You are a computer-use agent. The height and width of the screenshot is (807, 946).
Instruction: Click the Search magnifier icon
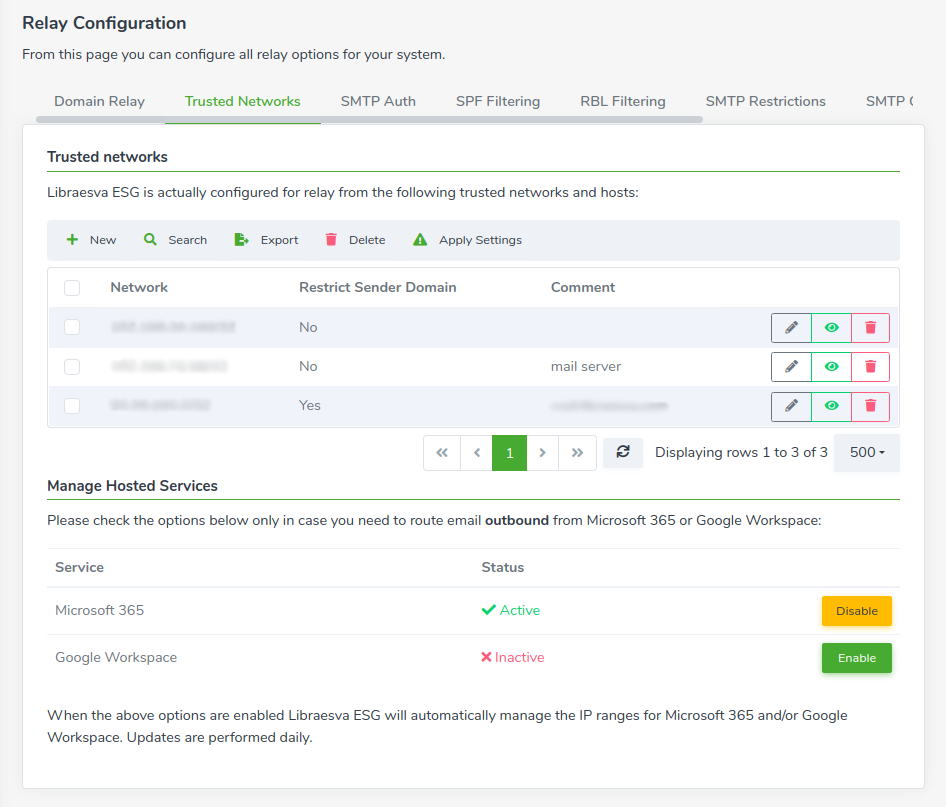coord(150,239)
